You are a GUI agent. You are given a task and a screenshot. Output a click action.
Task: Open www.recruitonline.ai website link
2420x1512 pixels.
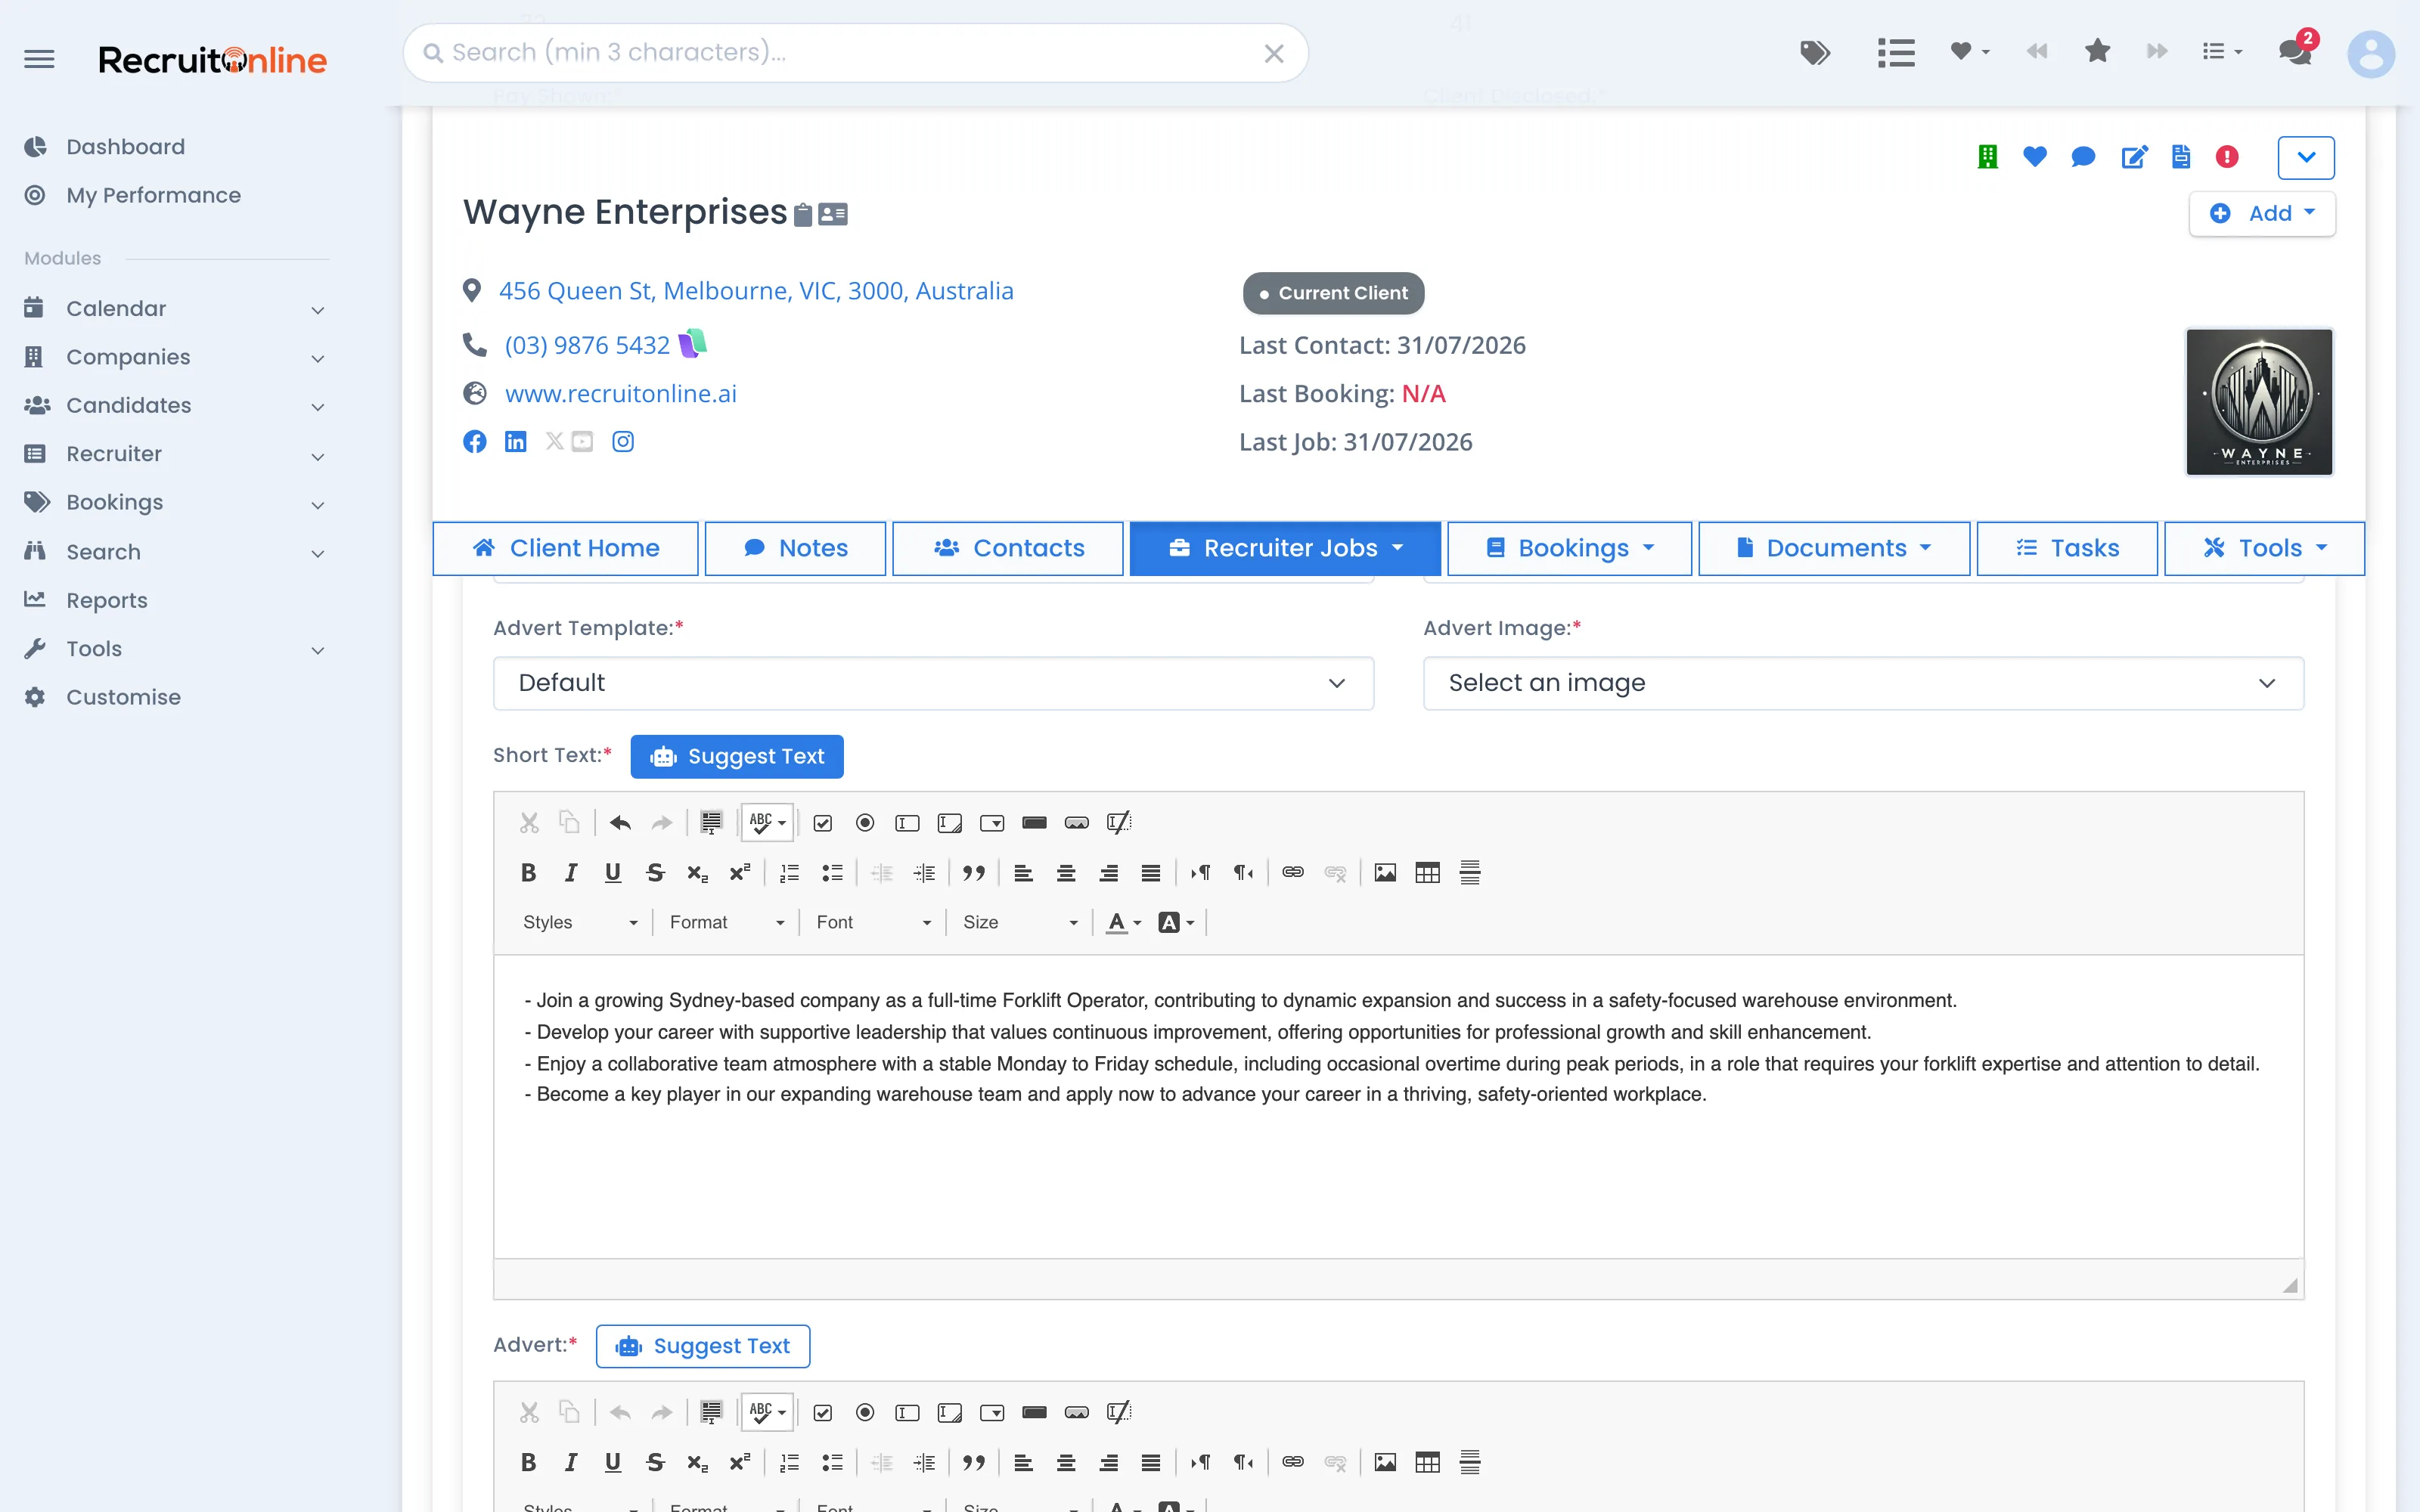click(621, 394)
